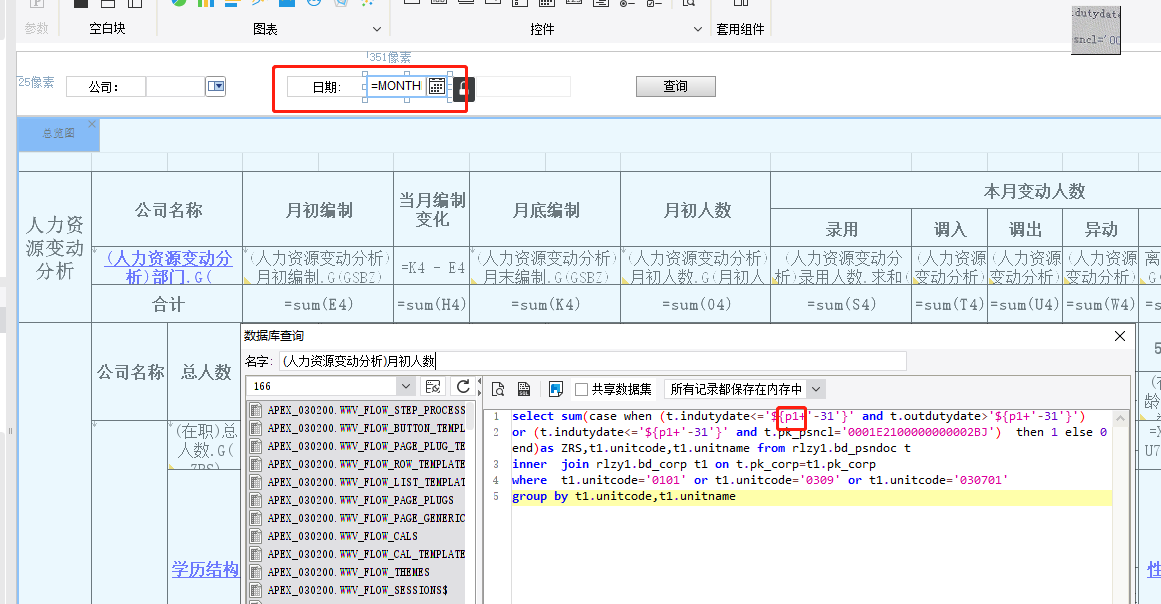
Task: Select the thumbnail preview at top right
Action: pyautogui.click(x=1096, y=30)
